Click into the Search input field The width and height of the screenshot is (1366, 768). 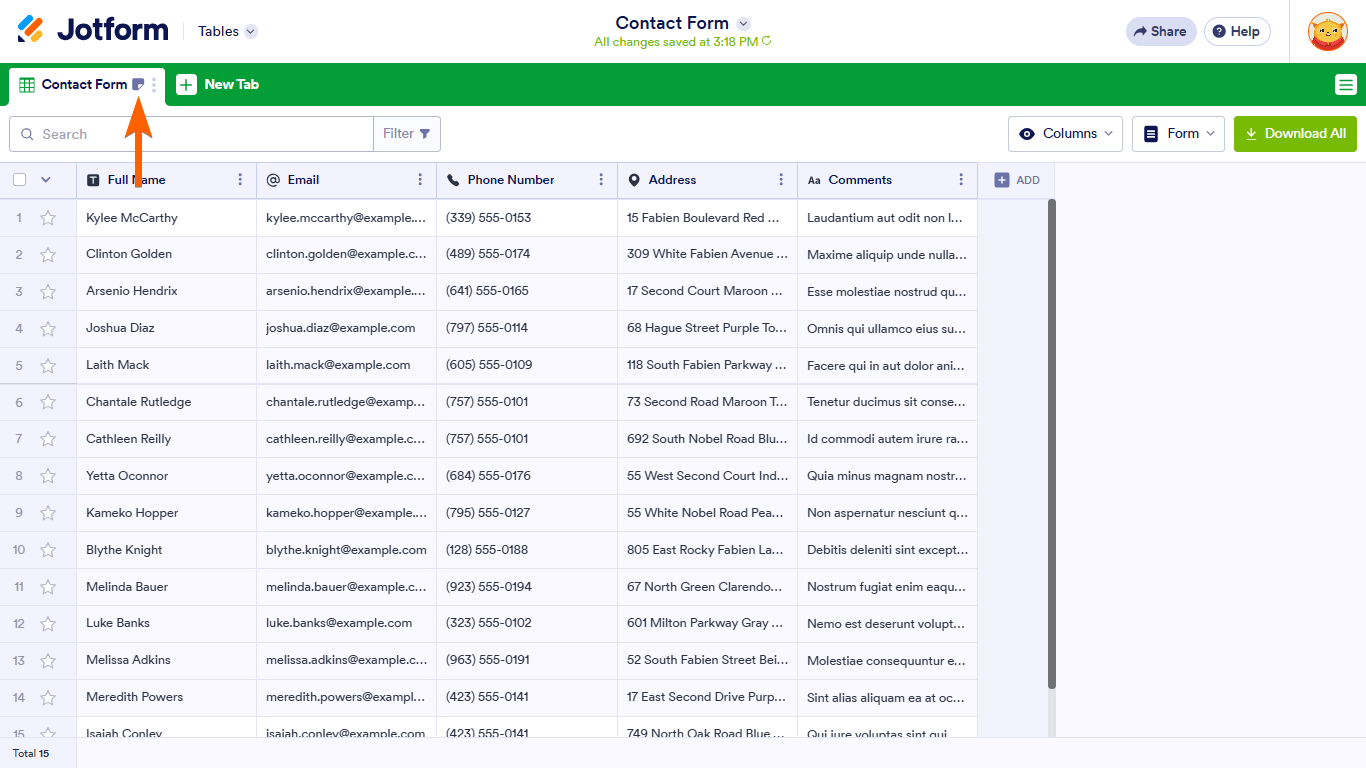(x=200, y=134)
